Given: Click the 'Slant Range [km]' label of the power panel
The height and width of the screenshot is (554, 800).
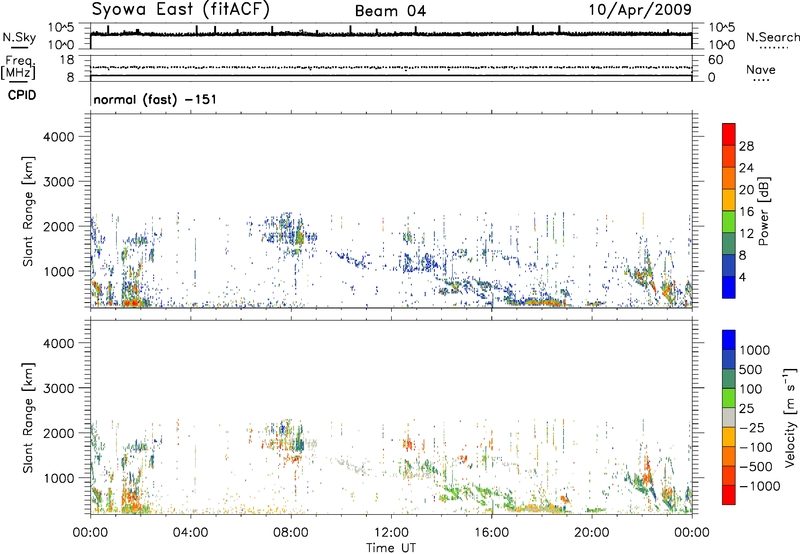Looking at the screenshot, I should coord(28,211).
